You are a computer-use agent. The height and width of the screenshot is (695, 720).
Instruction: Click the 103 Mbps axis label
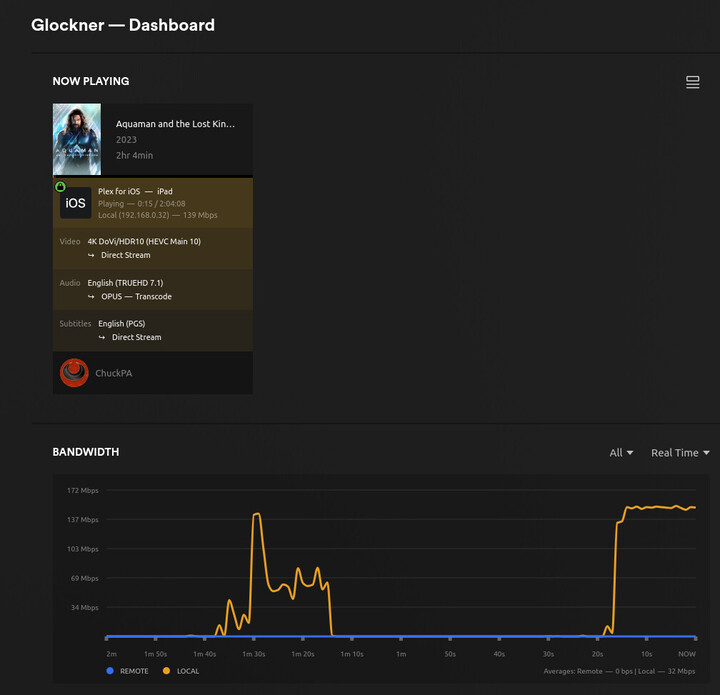point(83,549)
